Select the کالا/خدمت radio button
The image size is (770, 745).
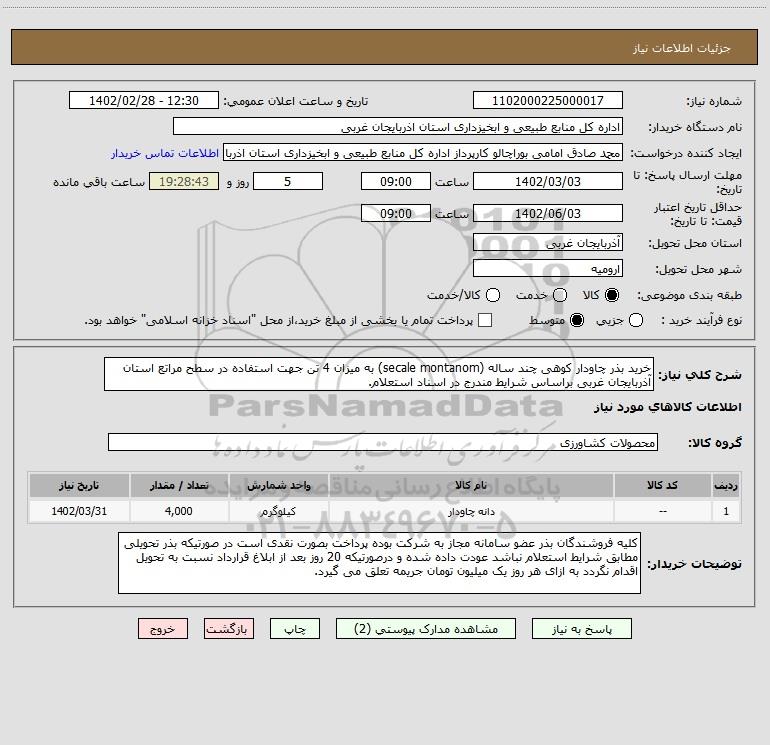coord(493,295)
